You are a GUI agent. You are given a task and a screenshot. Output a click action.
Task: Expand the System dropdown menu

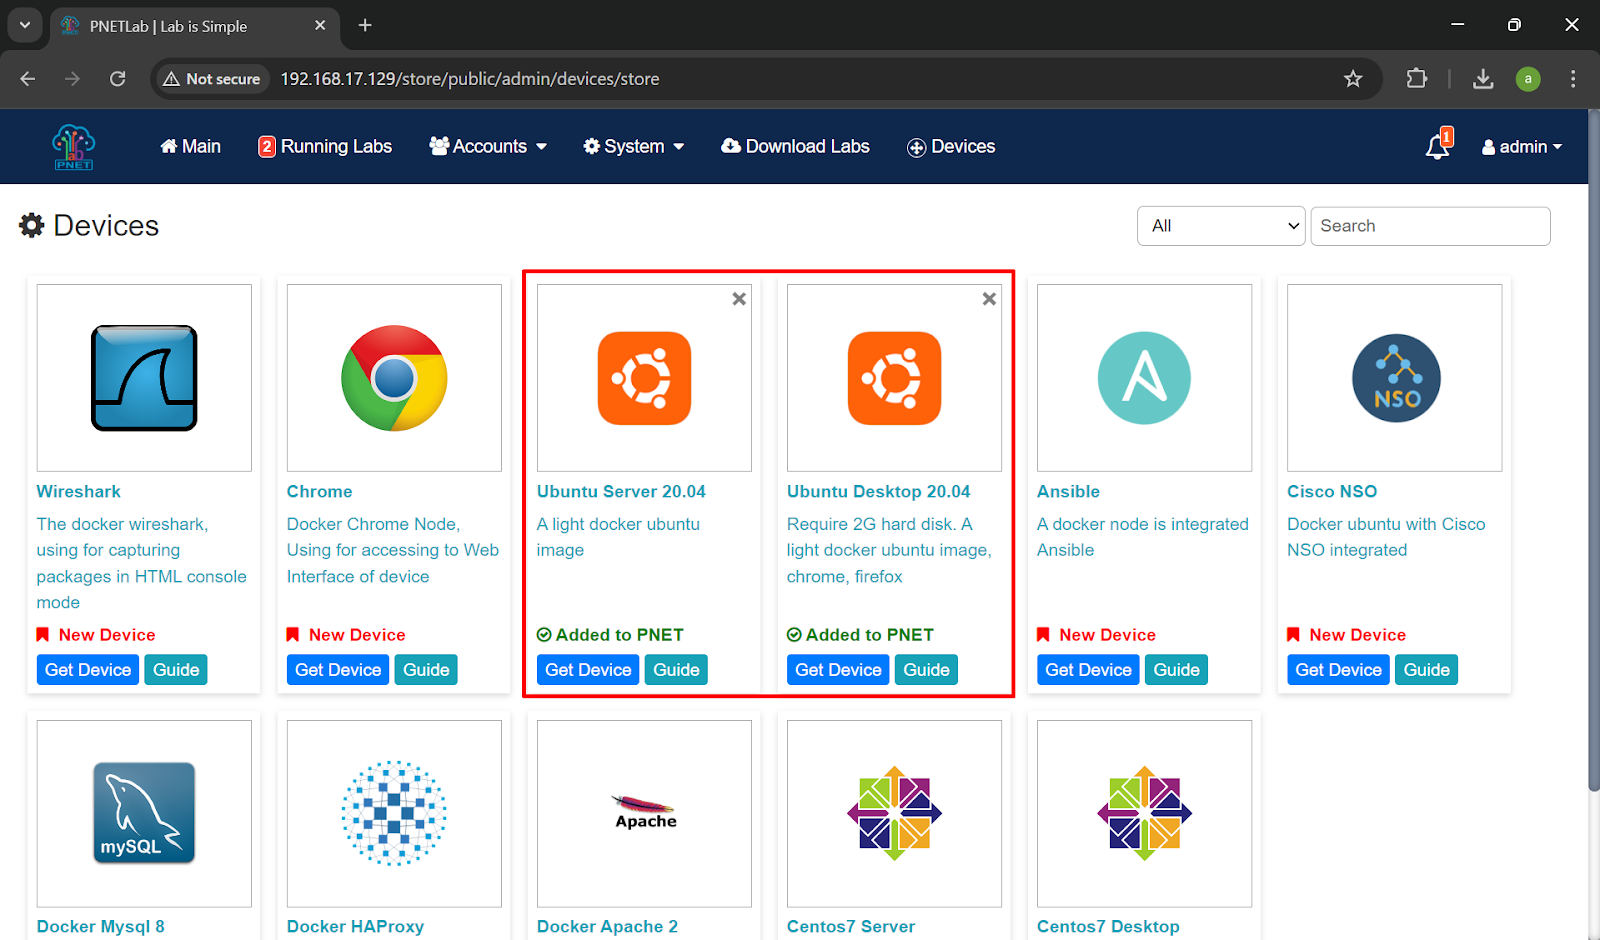634,146
